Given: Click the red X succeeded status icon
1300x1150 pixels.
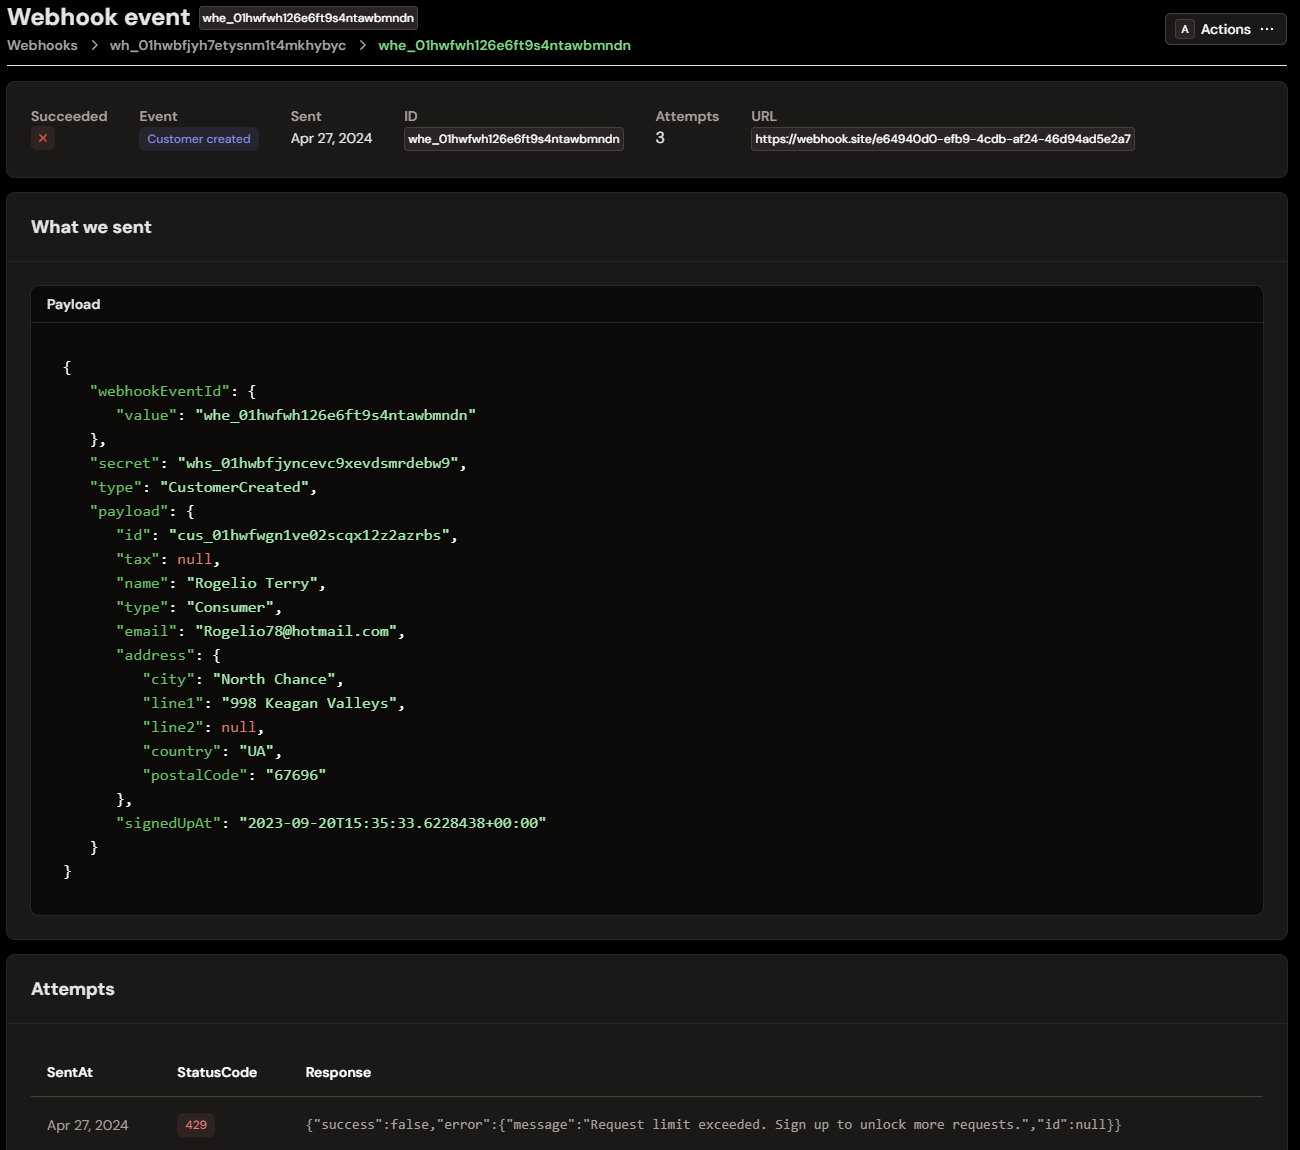Looking at the screenshot, I should pos(43,138).
